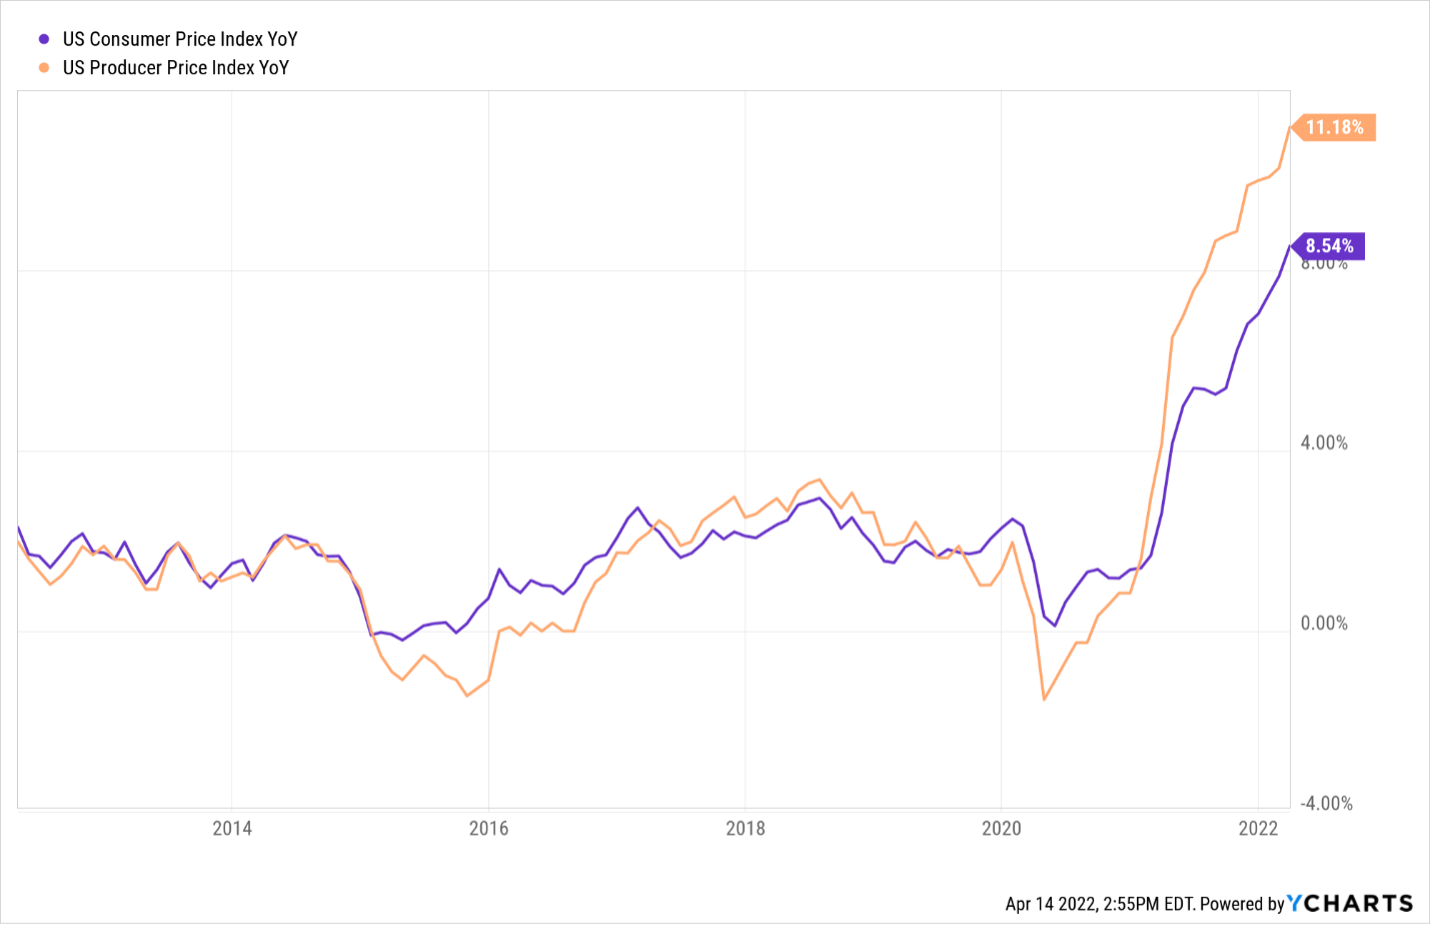This screenshot has height=928, width=1430.
Task: Click the 2014 x-axis label
Action: 232,828
